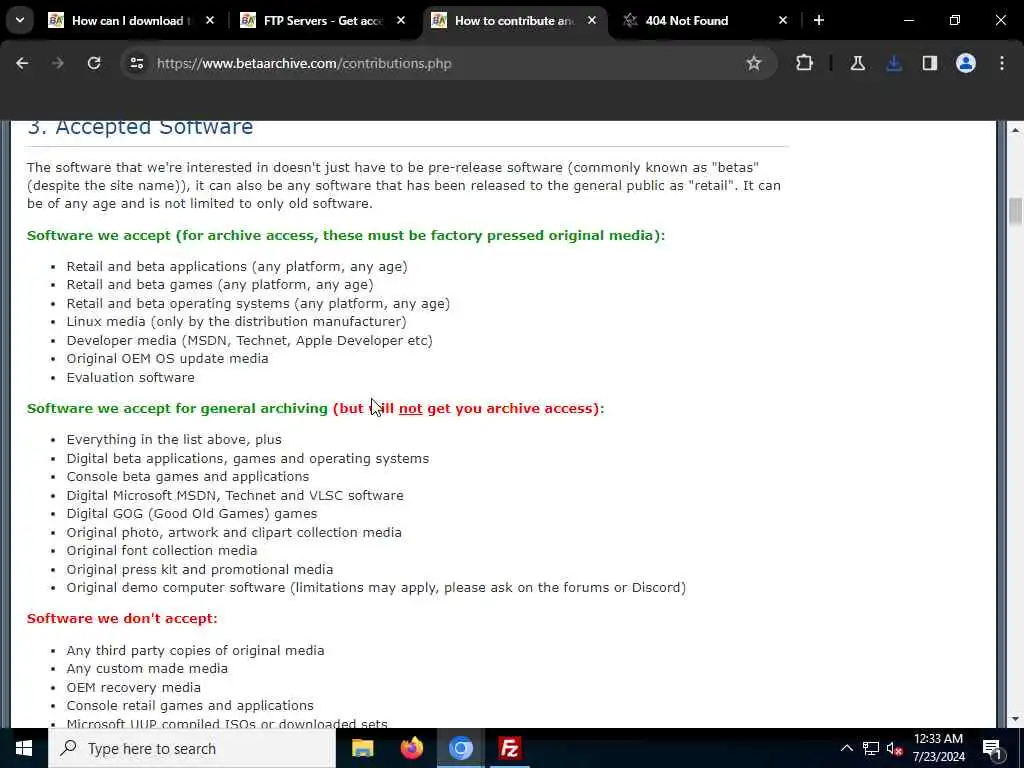Click 'Software we don't accept:' heading
The width and height of the screenshot is (1024, 768).
(122, 618)
